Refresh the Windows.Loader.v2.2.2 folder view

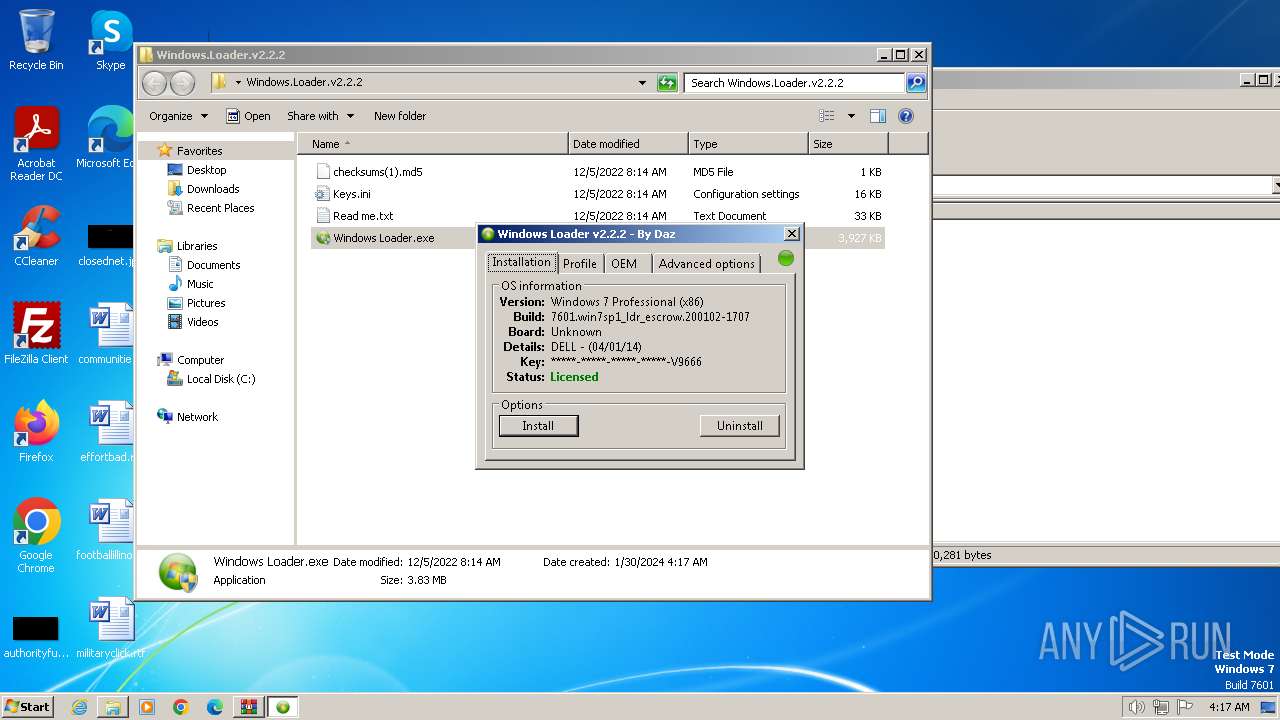coord(667,83)
